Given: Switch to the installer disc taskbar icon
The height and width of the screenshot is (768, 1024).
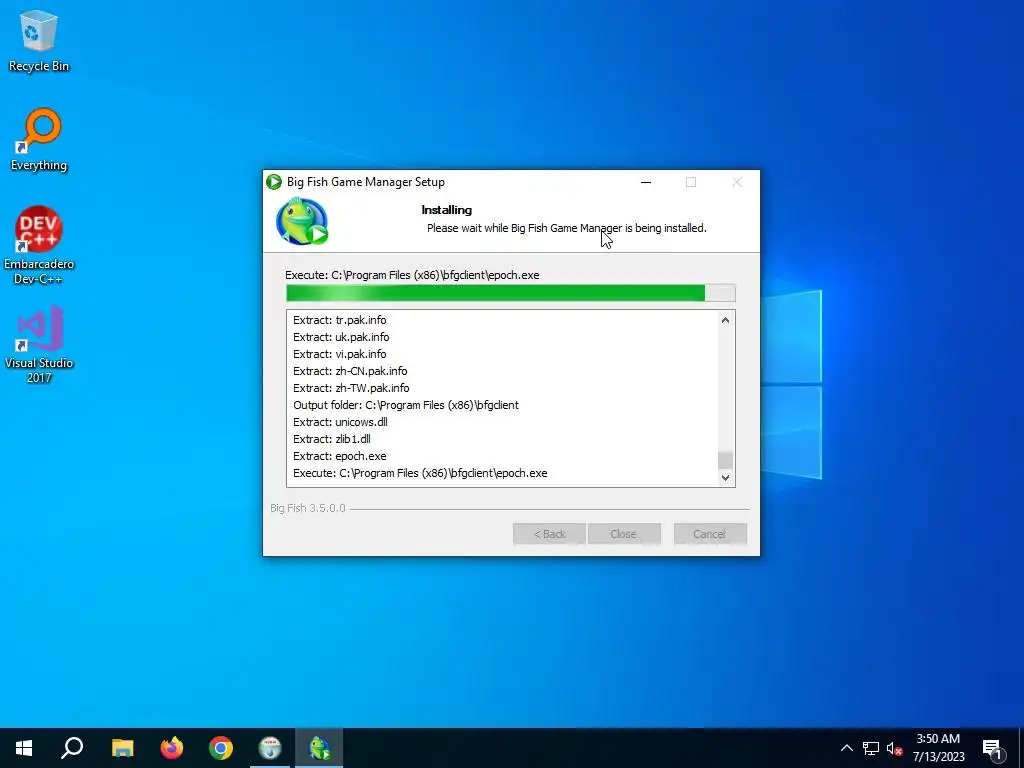Looking at the screenshot, I should coord(270,748).
